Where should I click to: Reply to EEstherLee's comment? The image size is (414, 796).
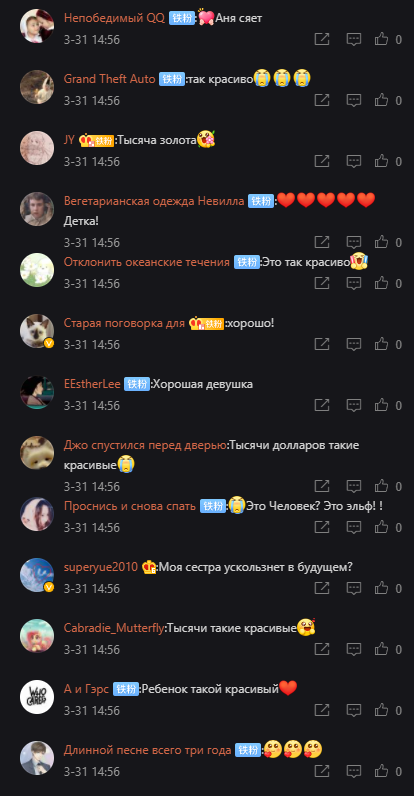(x=354, y=405)
